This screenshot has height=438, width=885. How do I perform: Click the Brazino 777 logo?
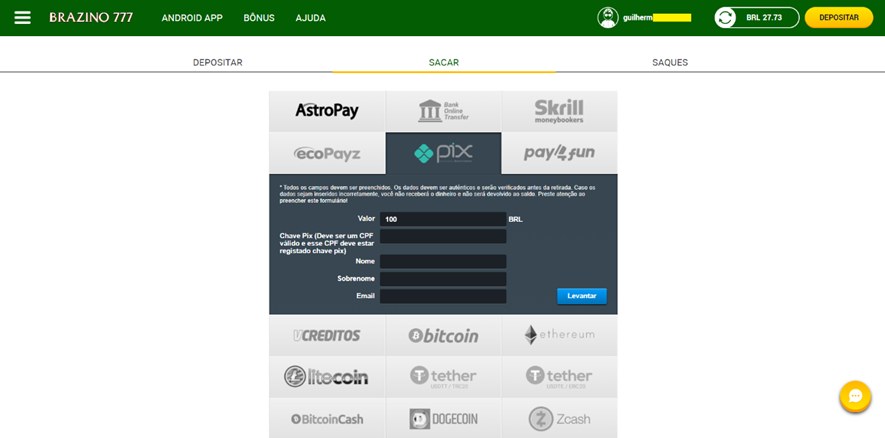(91, 17)
